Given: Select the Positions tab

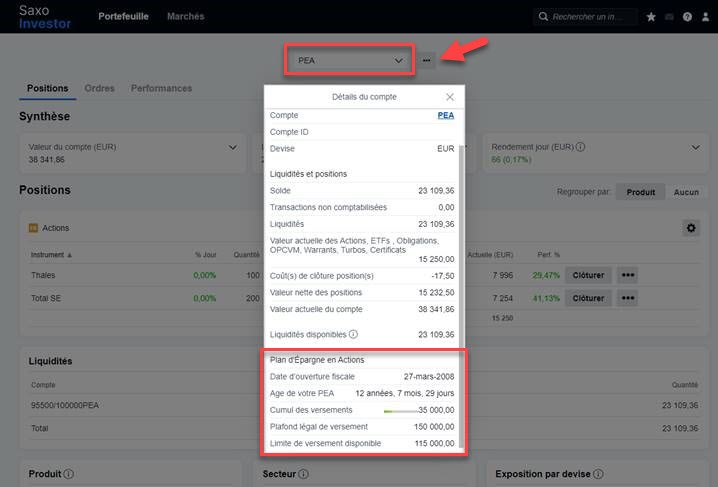Looking at the screenshot, I should point(48,88).
